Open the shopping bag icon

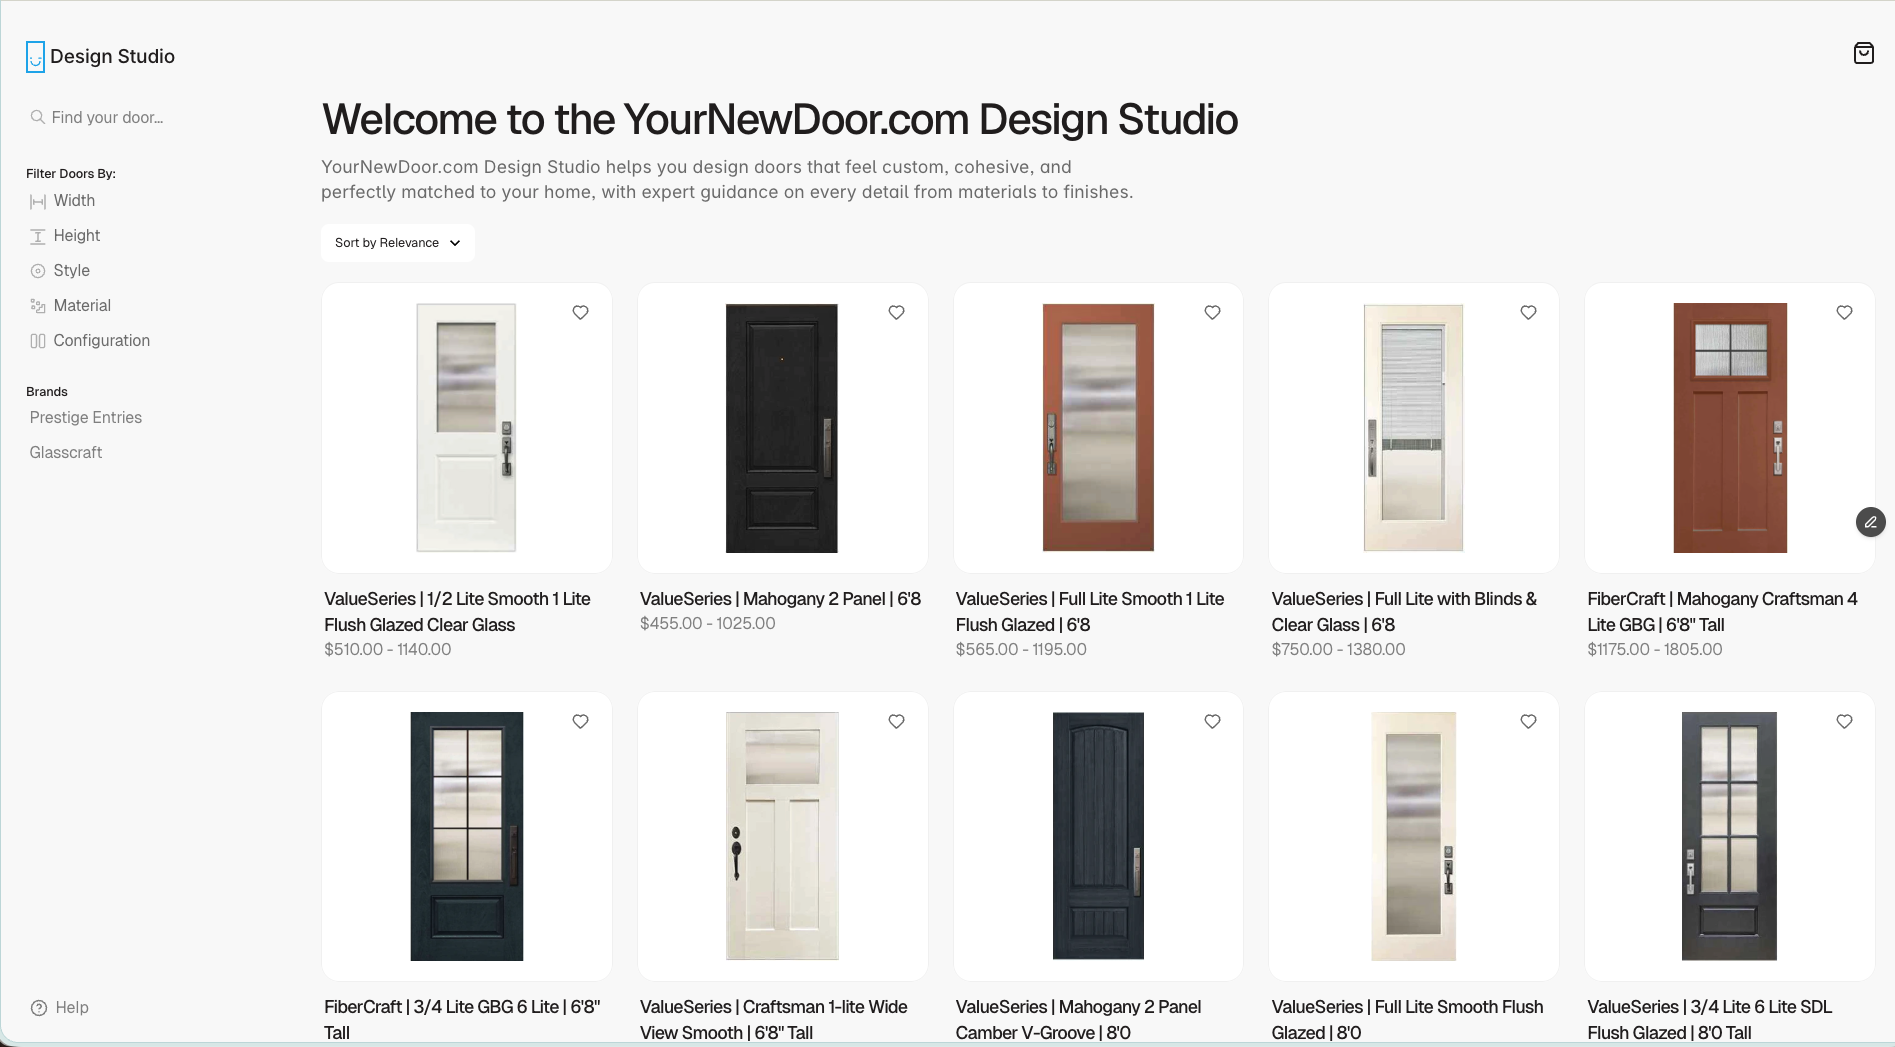[1863, 53]
